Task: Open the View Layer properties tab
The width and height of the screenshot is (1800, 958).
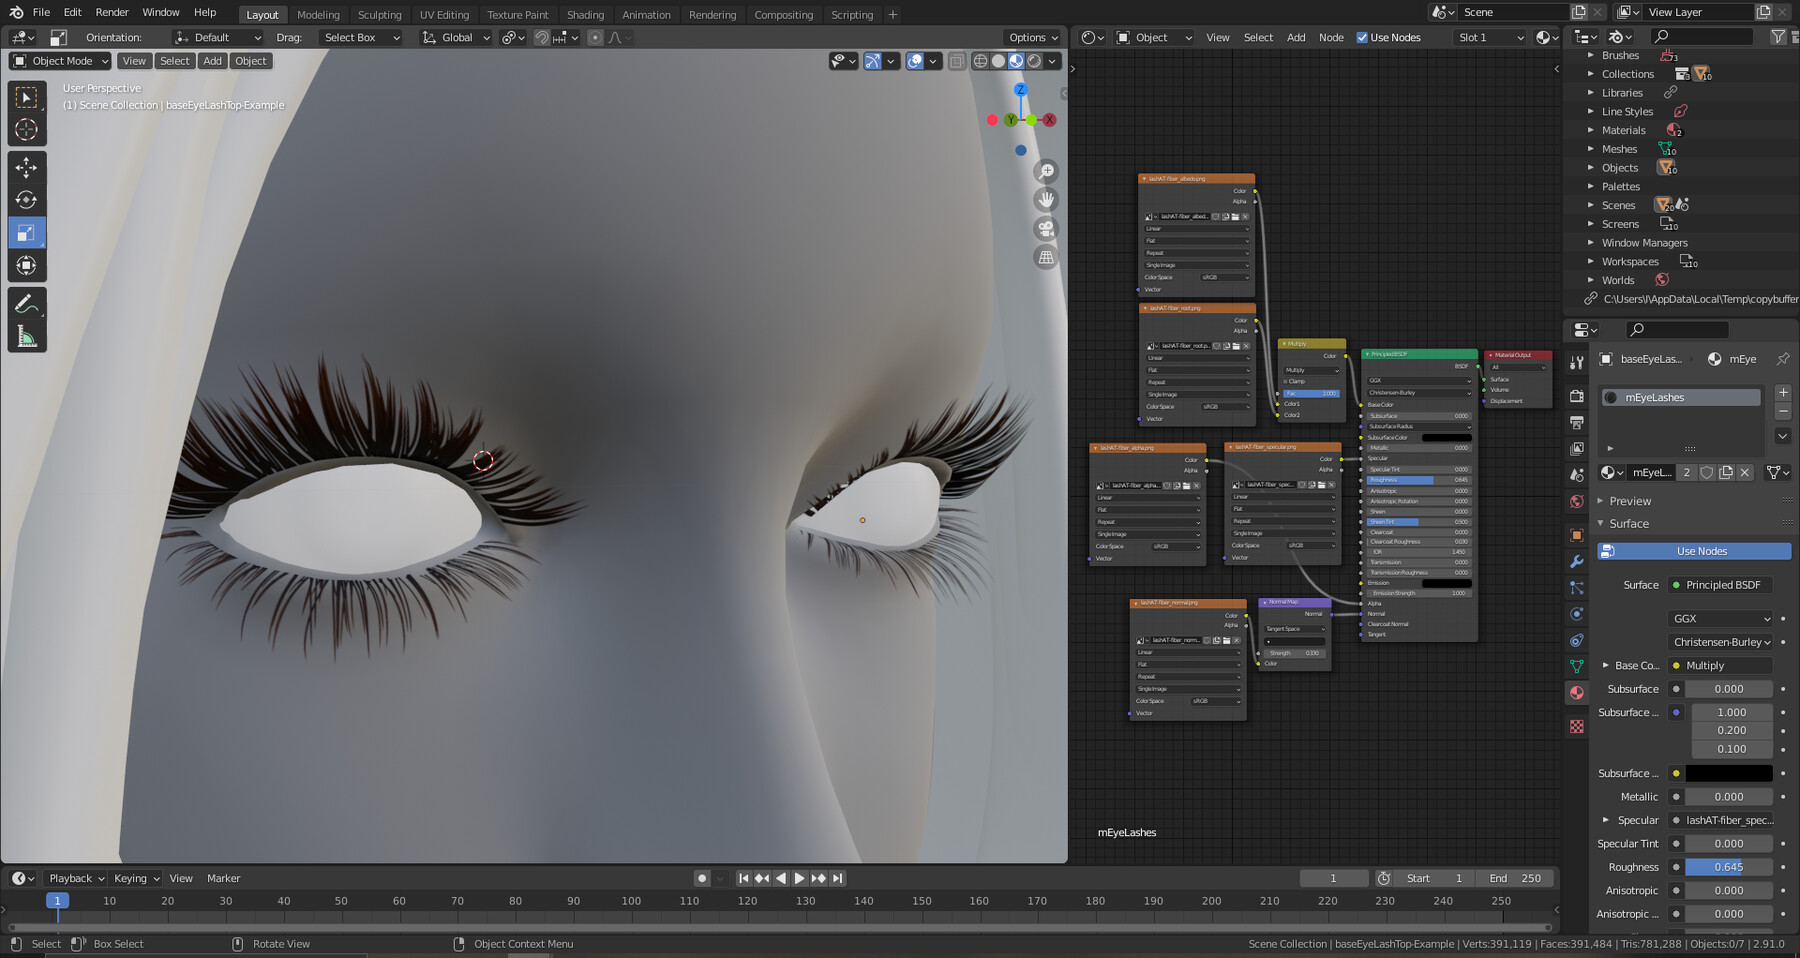Action: tap(1577, 449)
